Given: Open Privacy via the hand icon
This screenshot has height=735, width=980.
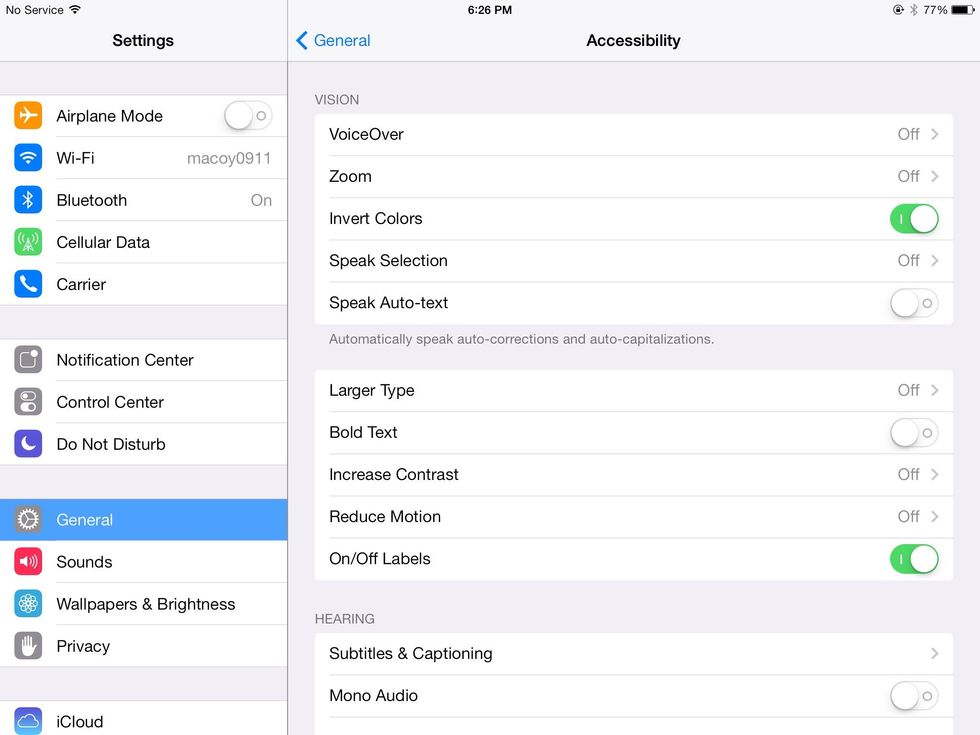Looking at the screenshot, I should [x=27, y=645].
